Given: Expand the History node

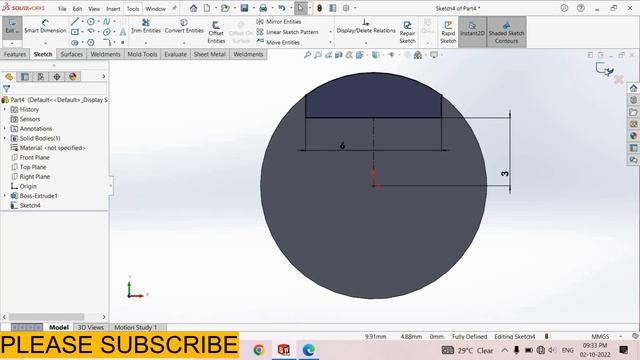Looking at the screenshot, I should (5, 109).
